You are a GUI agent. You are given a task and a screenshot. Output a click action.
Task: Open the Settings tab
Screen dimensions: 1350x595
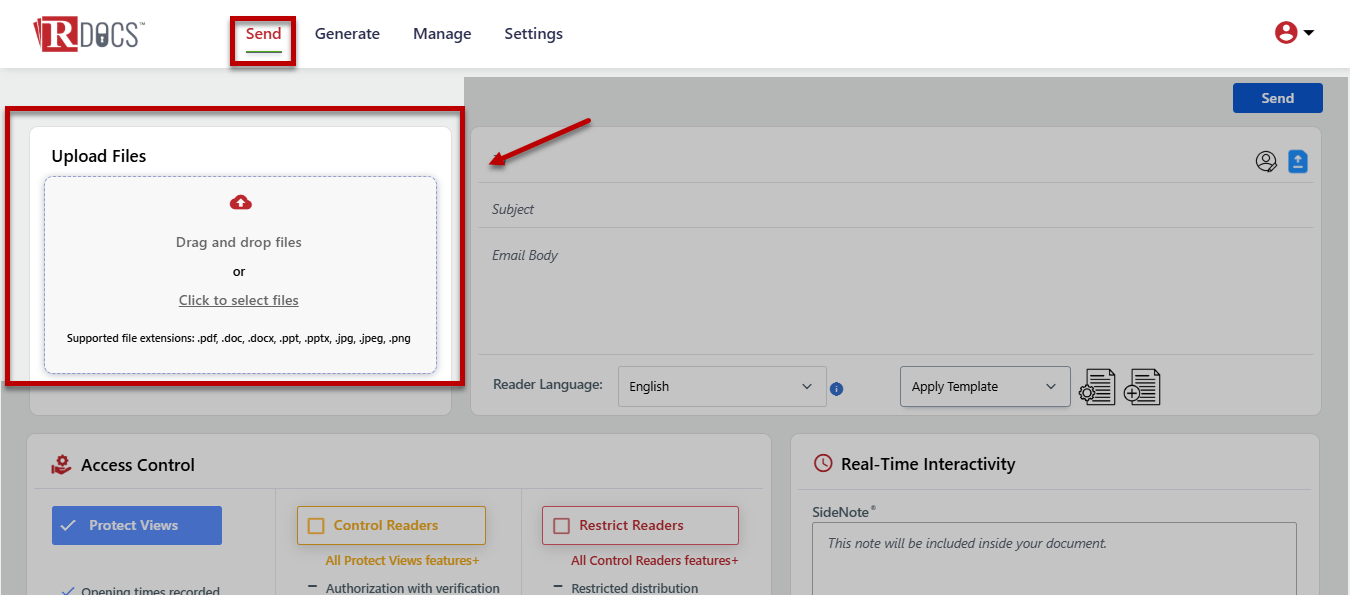[x=533, y=34]
